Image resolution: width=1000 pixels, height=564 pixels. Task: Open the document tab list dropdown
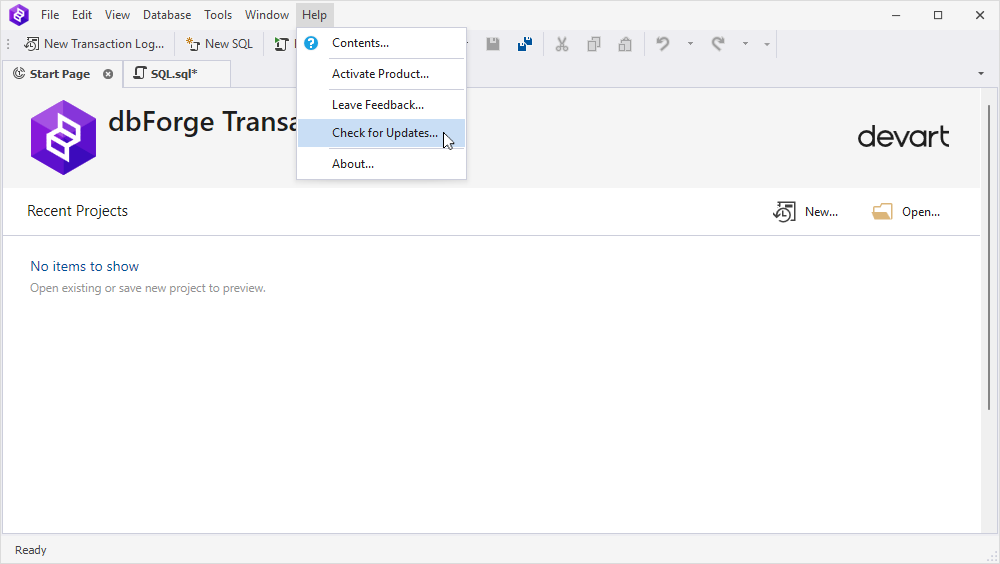[981, 74]
